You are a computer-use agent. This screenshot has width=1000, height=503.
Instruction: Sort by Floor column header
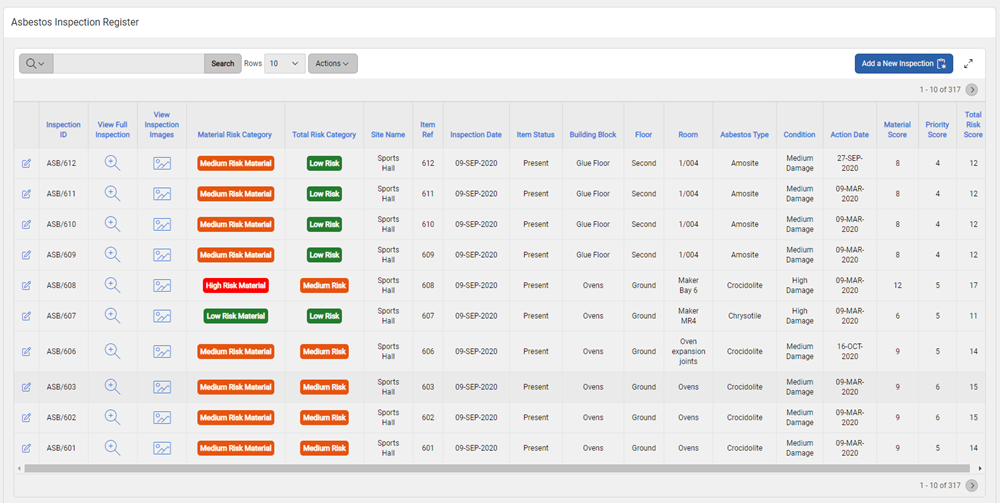coord(643,135)
